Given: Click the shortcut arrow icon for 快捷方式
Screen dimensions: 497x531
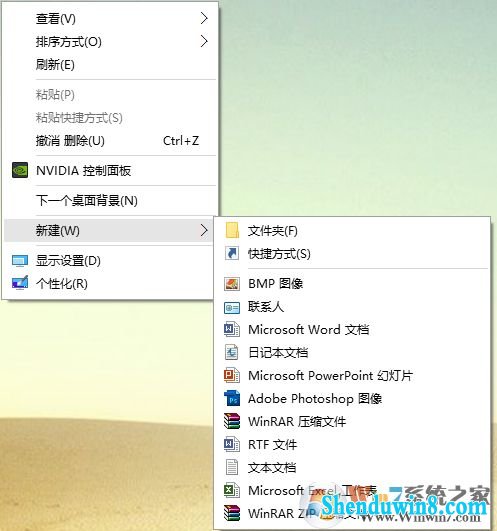Looking at the screenshot, I should pos(232,253).
